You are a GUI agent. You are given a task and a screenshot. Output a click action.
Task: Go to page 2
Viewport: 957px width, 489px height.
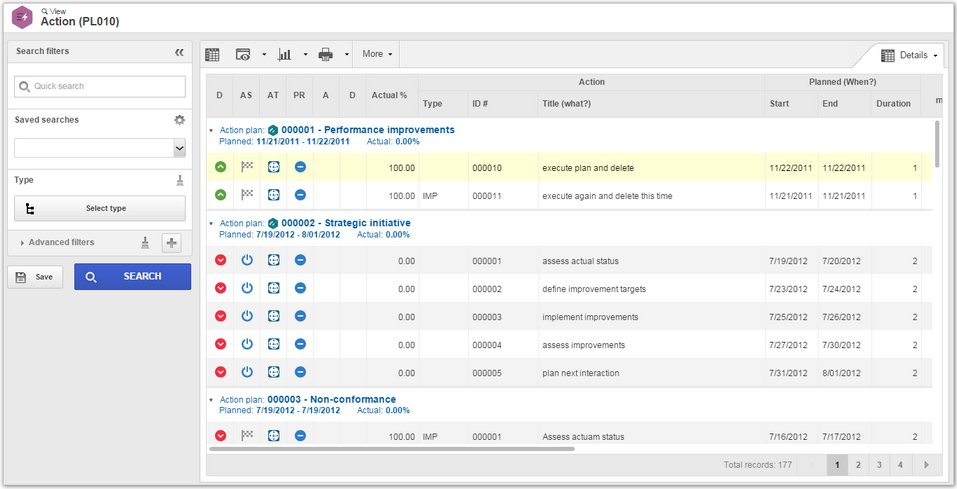point(858,465)
